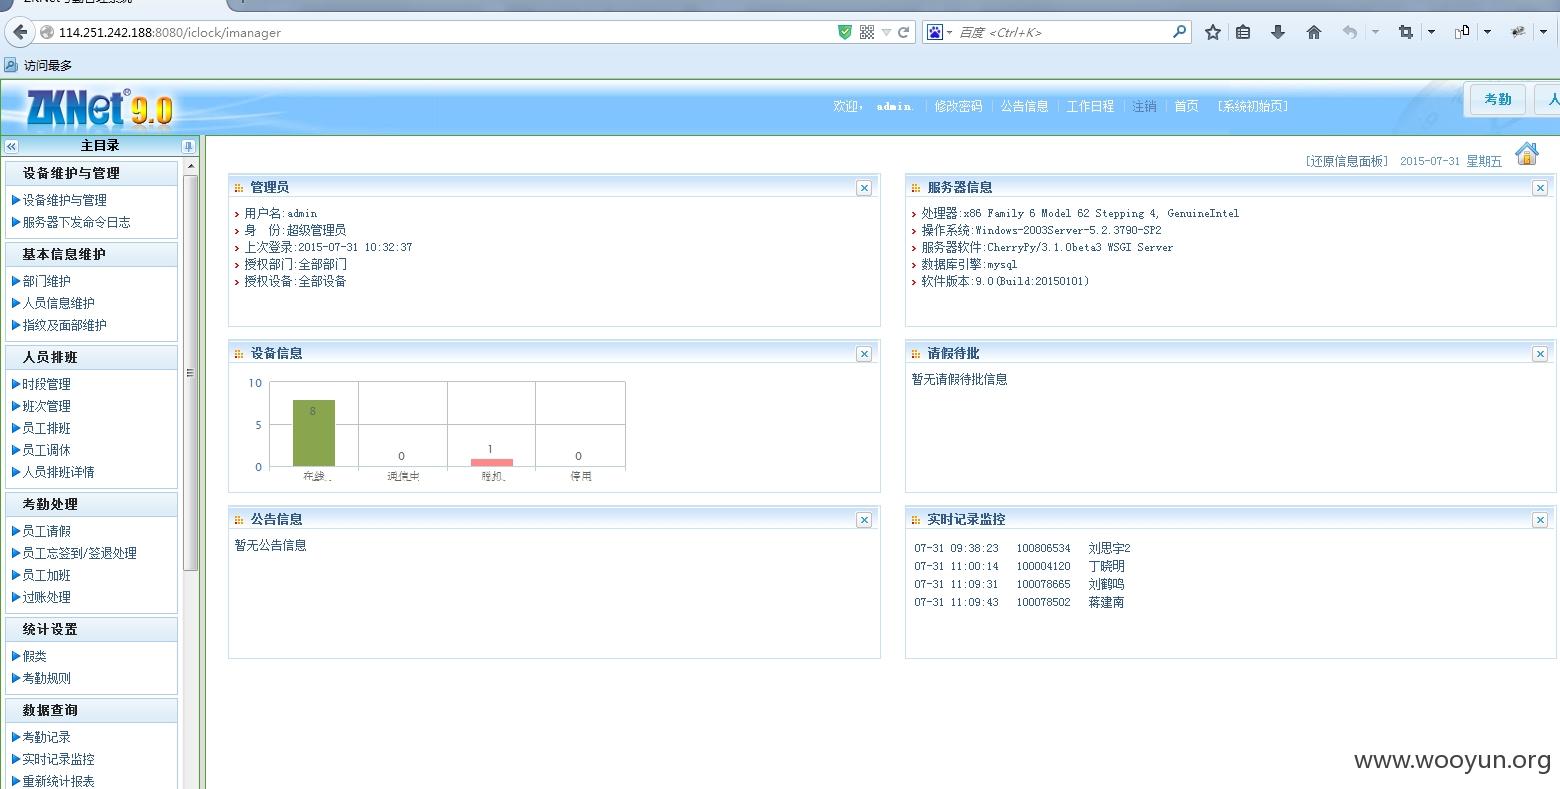Open 实时记录监控 sidebar entry

coord(59,759)
